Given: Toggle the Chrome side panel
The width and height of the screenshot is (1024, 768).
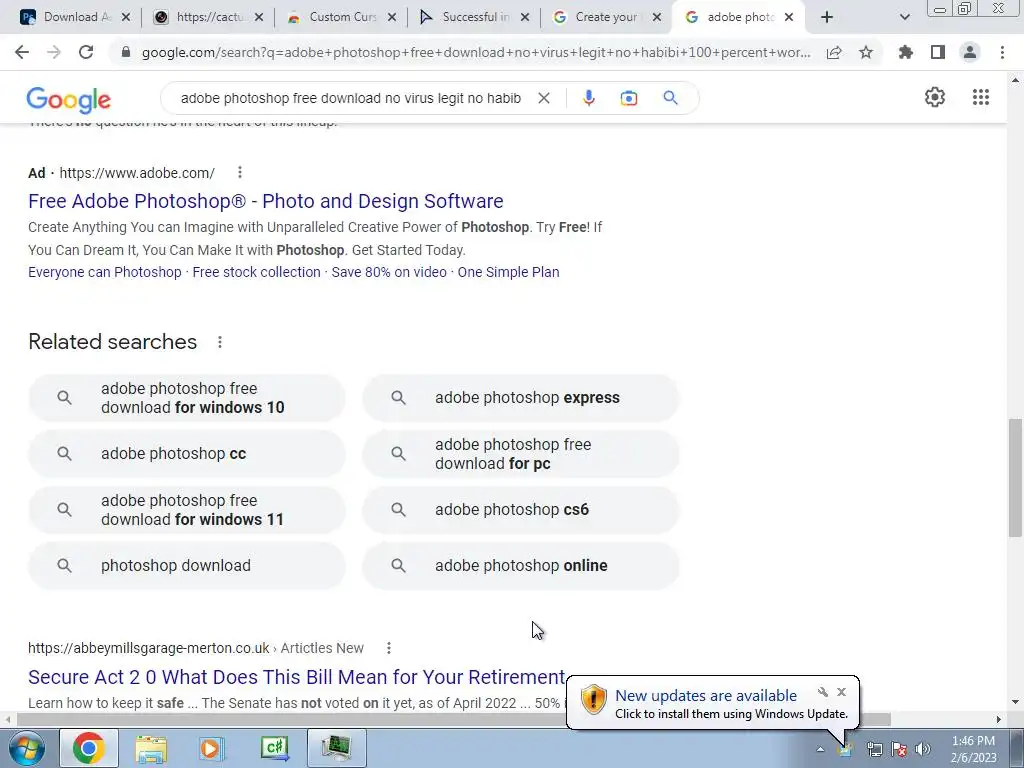Looking at the screenshot, I should pyautogui.click(x=938, y=52).
